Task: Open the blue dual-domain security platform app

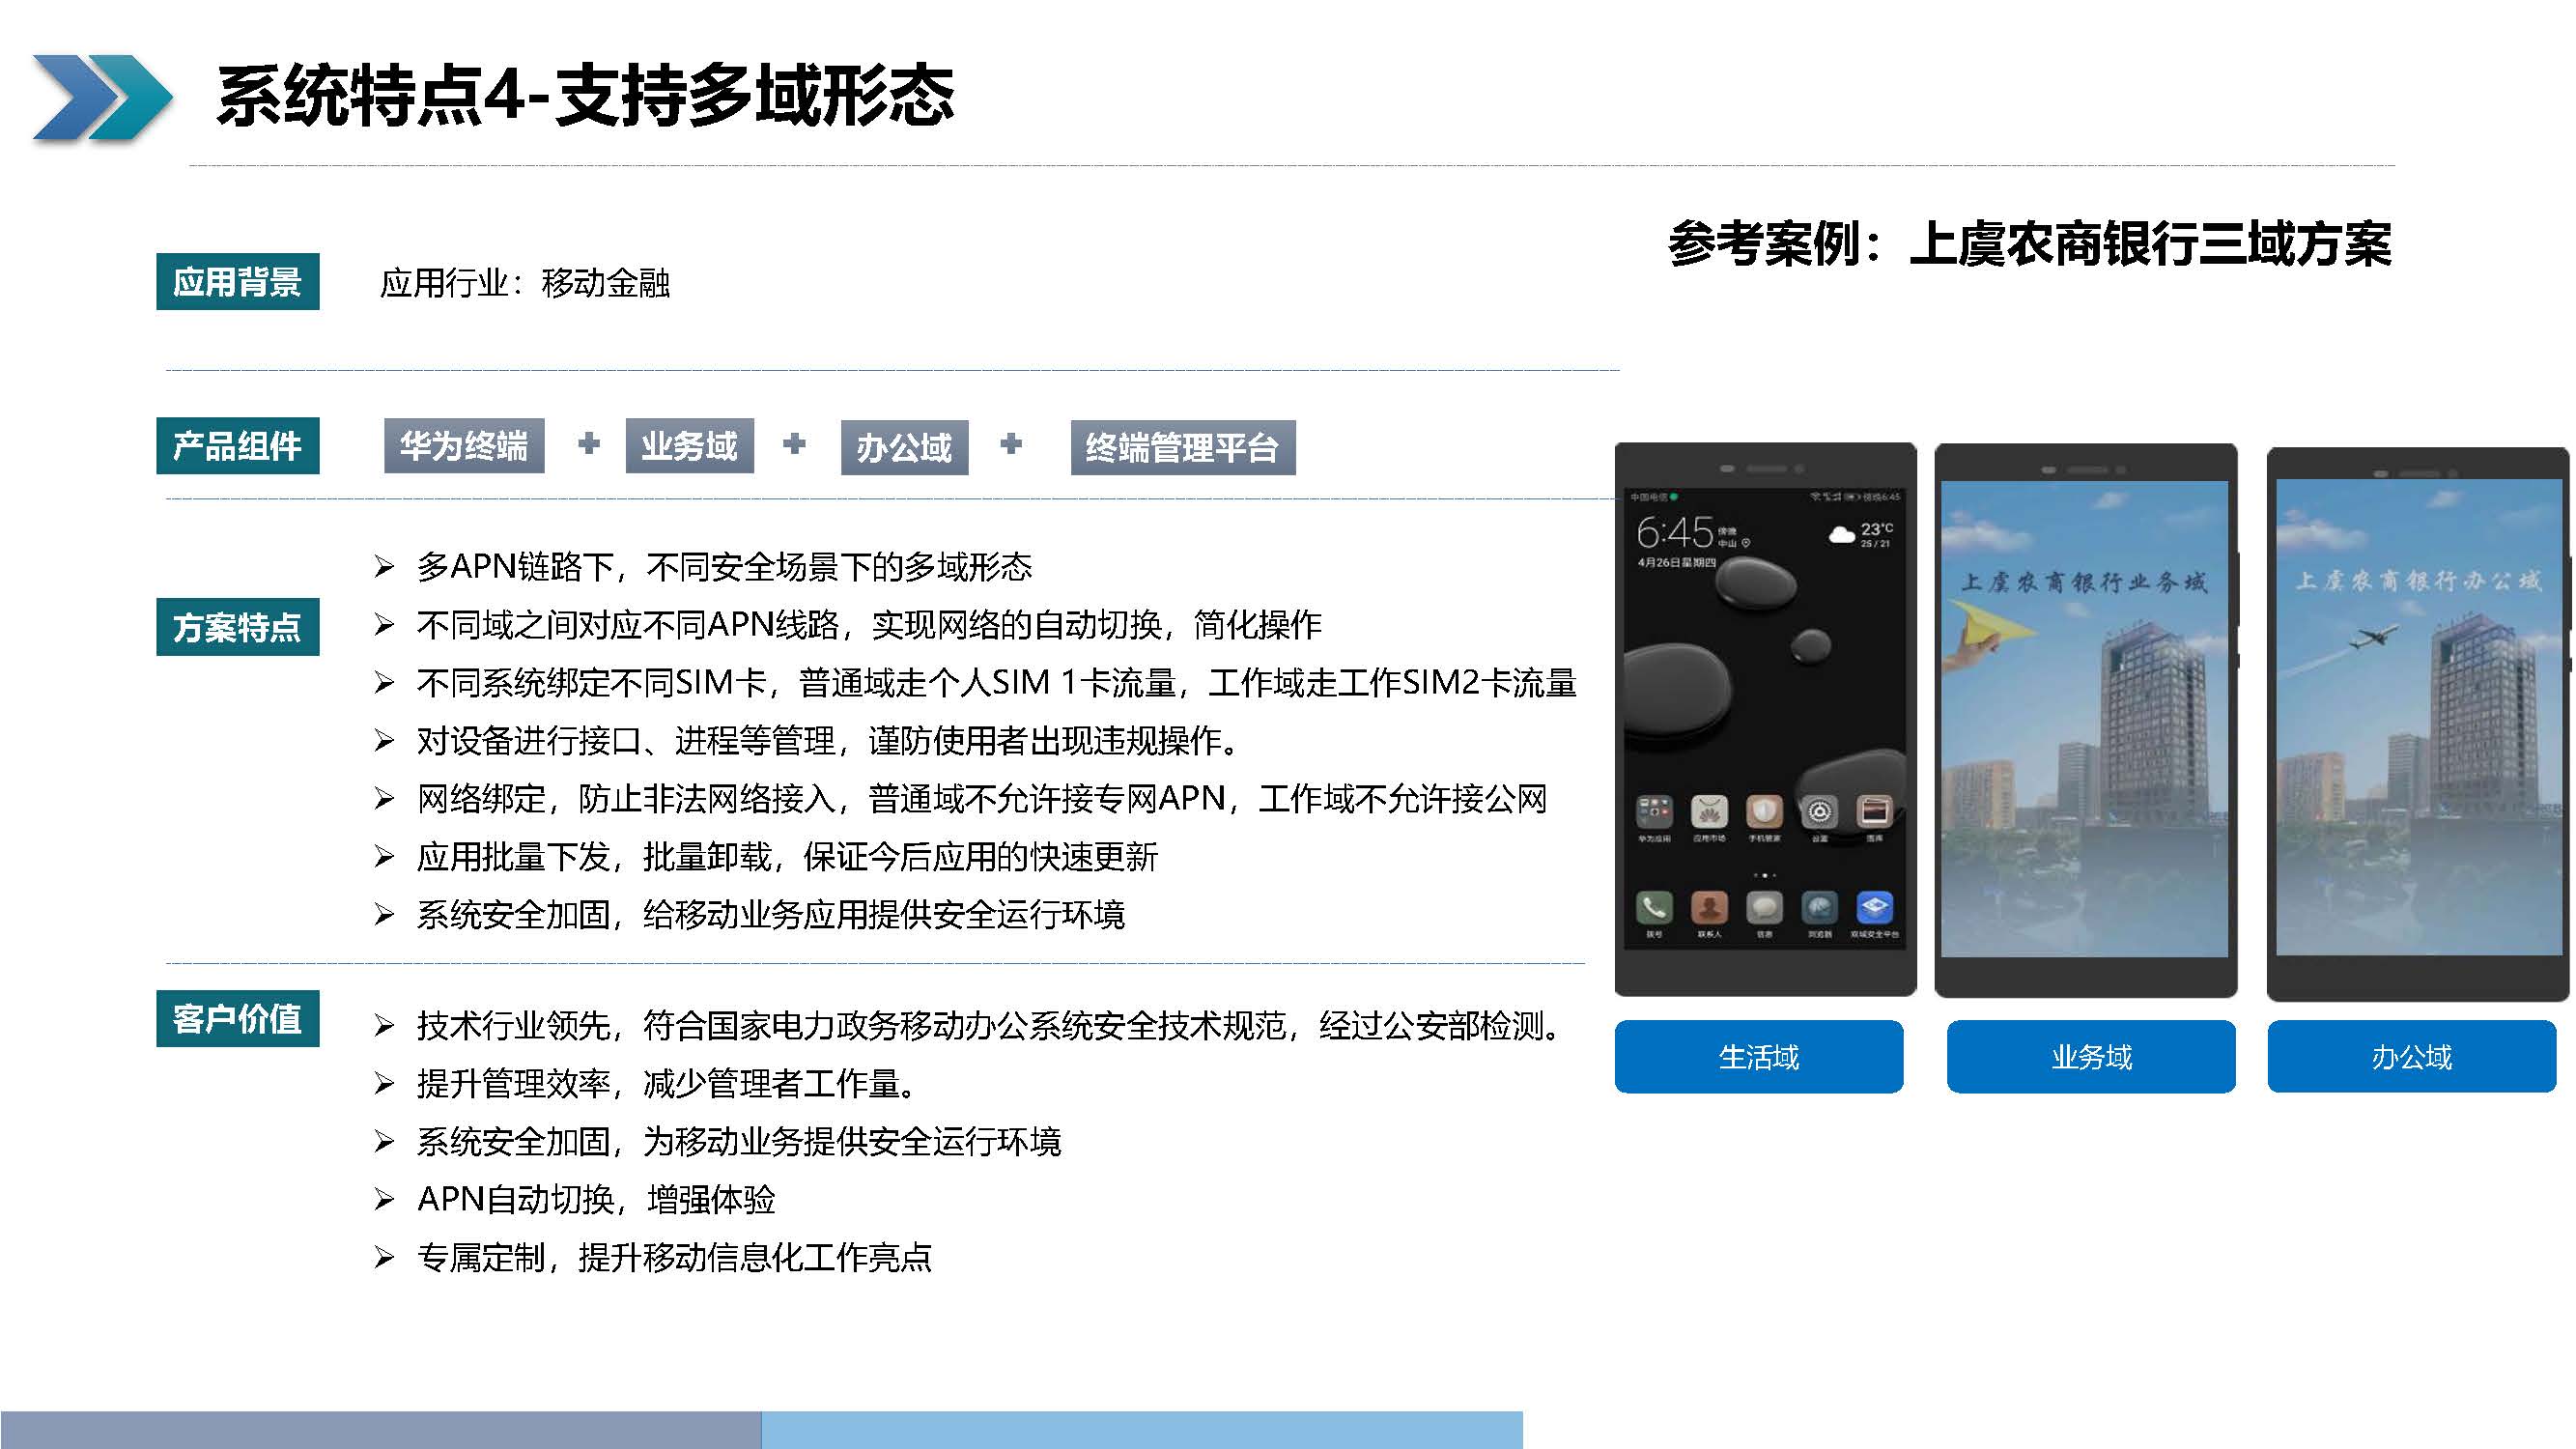Action: tap(1875, 907)
